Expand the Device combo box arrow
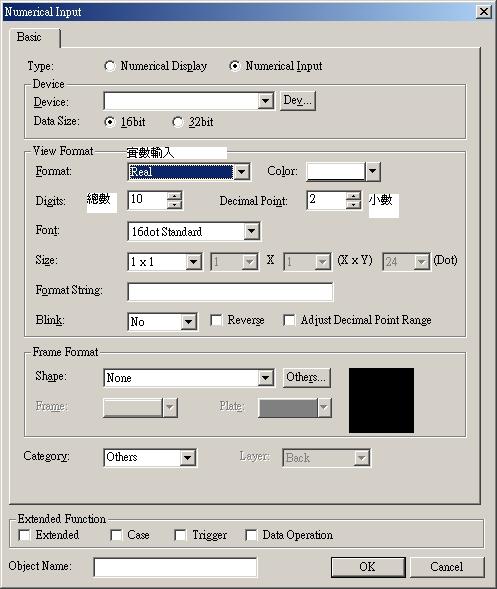Viewport: 497px width, 589px height. [266, 101]
